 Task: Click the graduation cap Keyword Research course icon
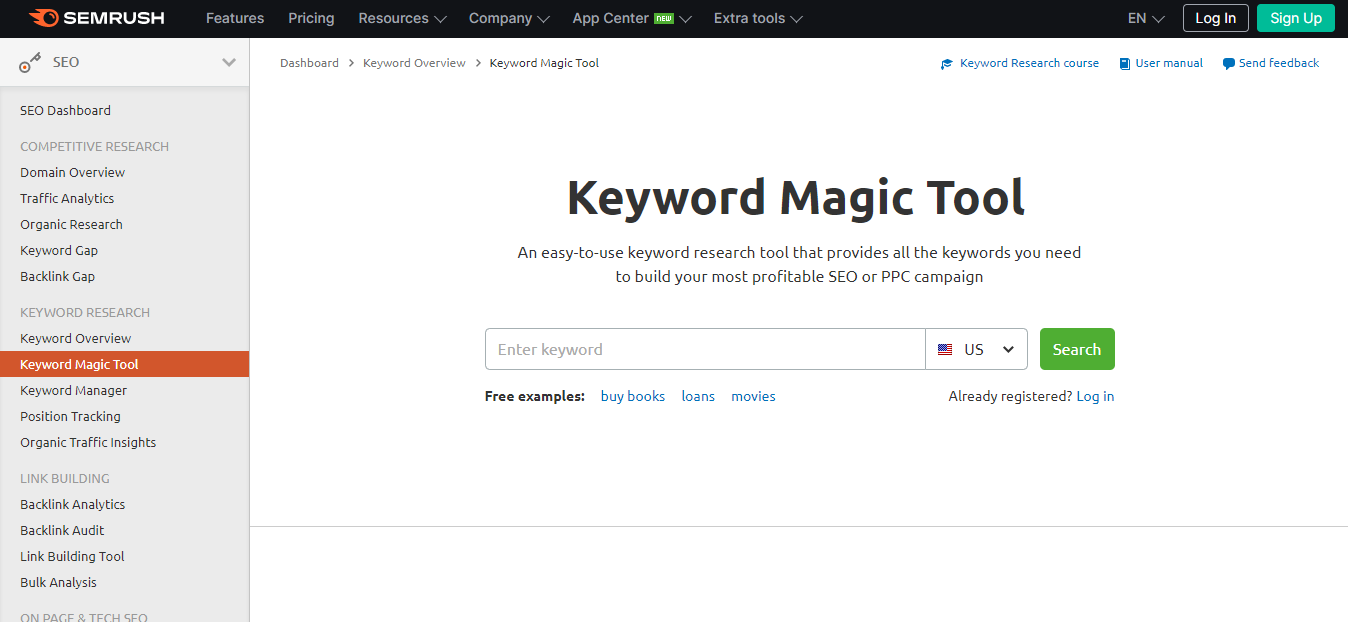947,64
